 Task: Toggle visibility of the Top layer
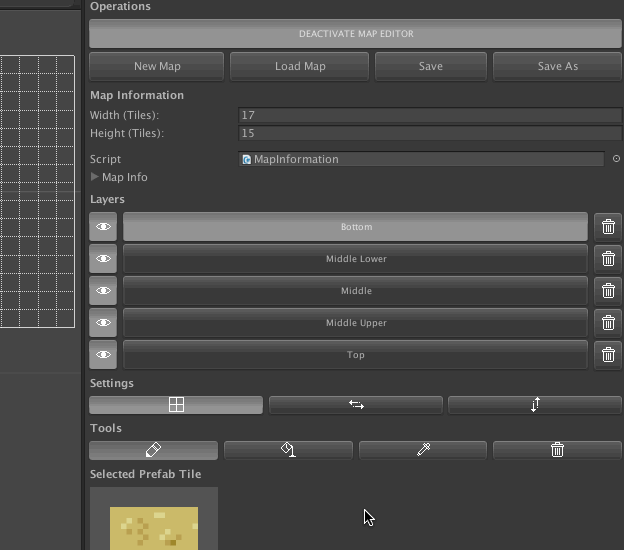[103, 355]
